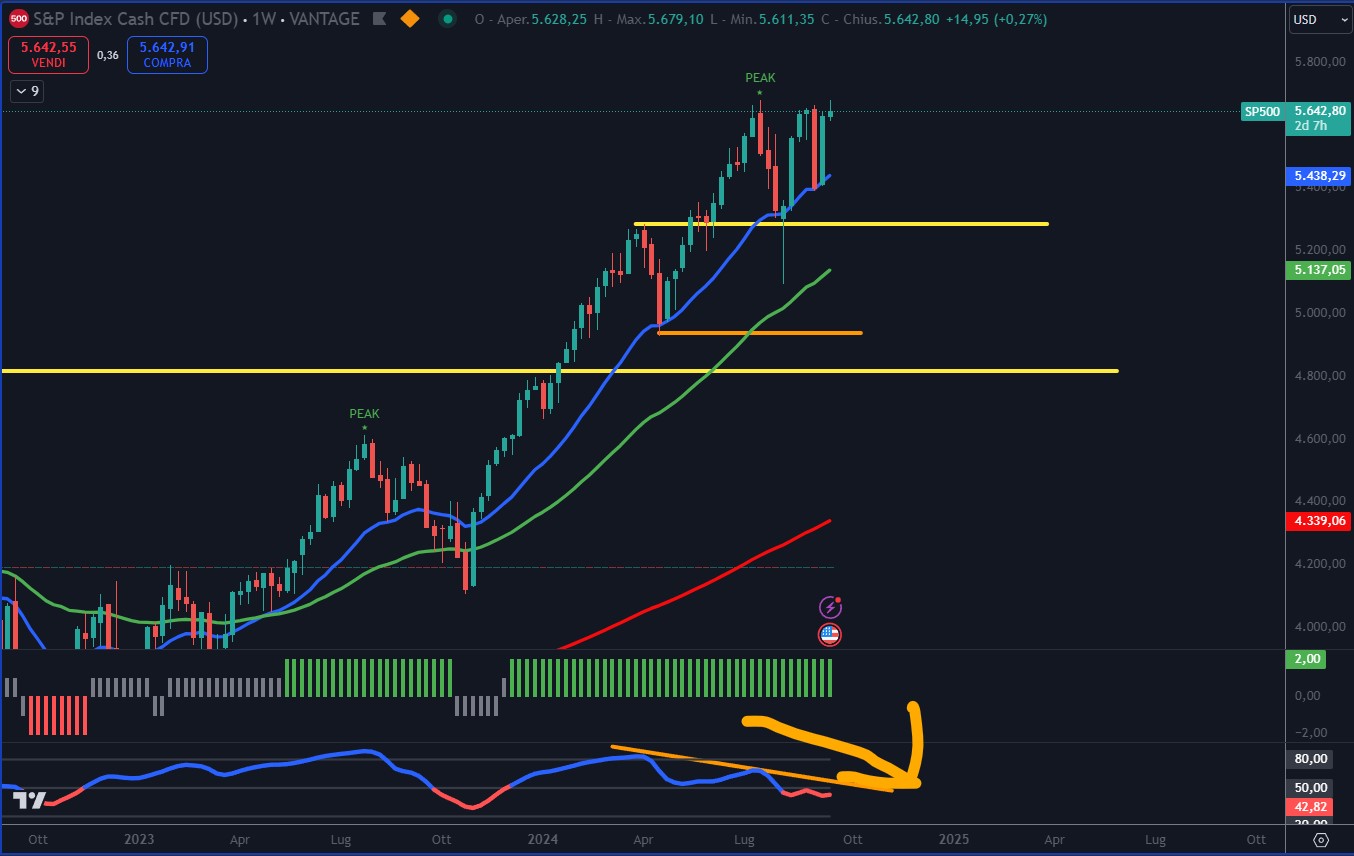Viewport: 1354px width, 856px height.
Task: Click the orange diamond icon in title bar
Action: pyautogui.click(x=411, y=19)
